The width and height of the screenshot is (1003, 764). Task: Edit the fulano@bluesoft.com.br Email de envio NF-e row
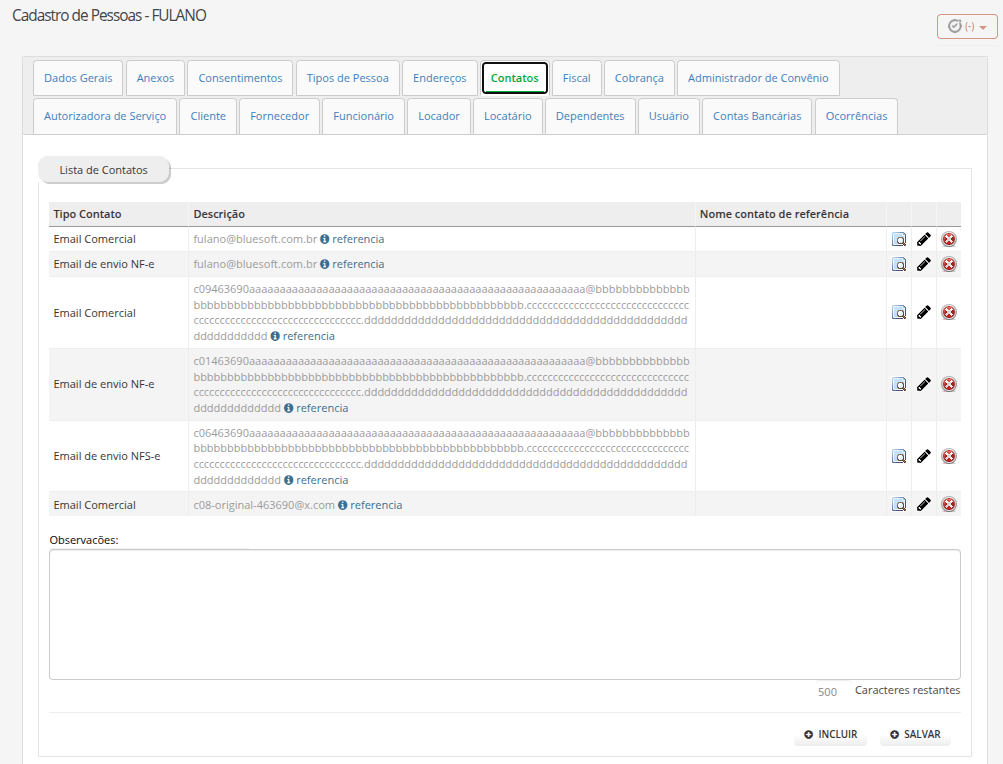click(924, 264)
